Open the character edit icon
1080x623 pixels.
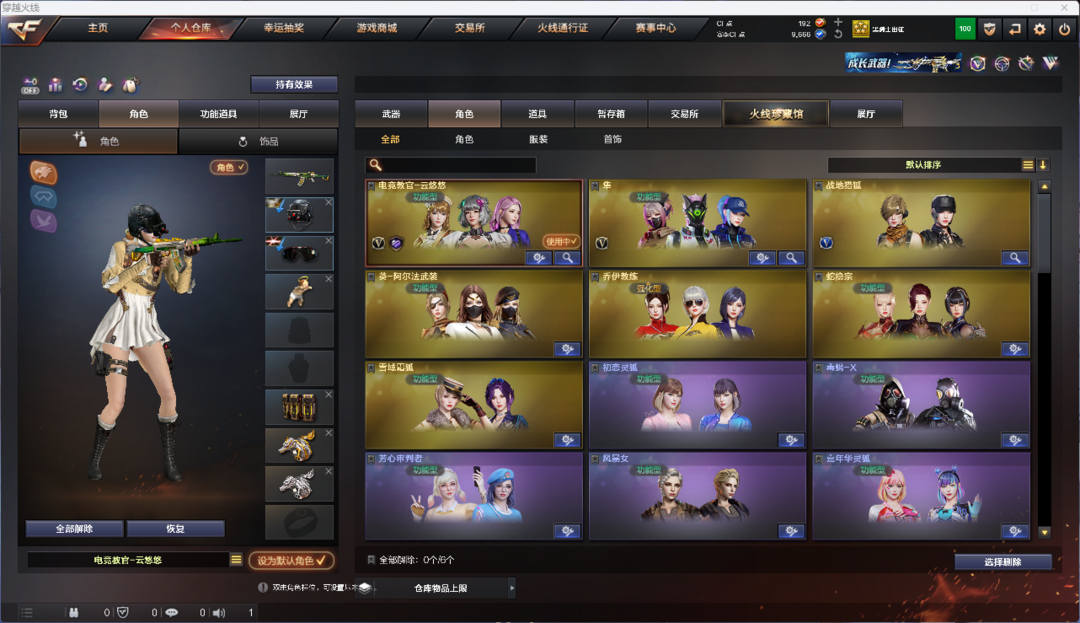click(105, 85)
